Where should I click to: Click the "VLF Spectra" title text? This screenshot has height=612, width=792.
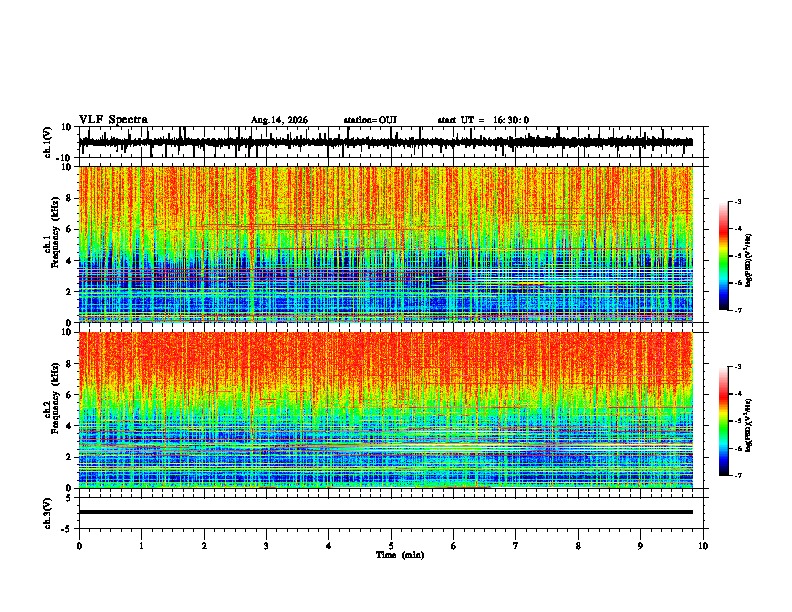coord(113,120)
